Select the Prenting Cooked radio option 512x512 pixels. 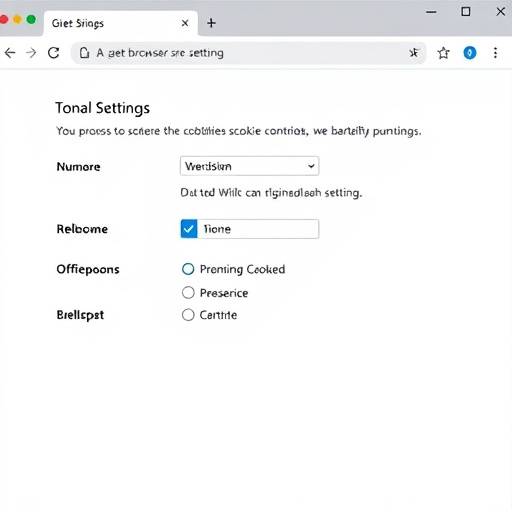pyautogui.click(x=188, y=269)
